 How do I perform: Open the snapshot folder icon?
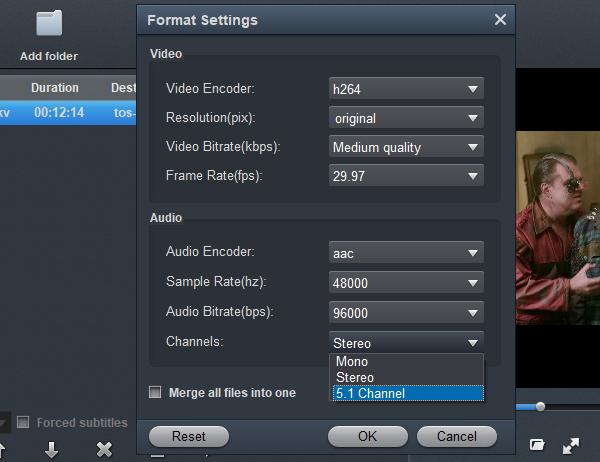point(537,445)
